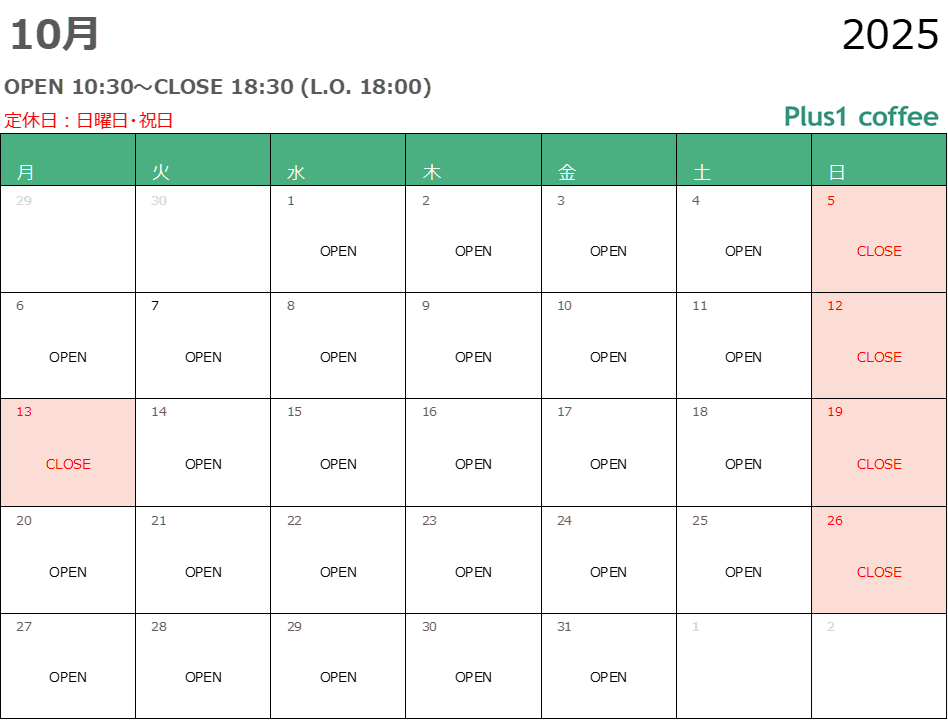
Task: Click the 金 Friday column header
Action: pos(567,172)
